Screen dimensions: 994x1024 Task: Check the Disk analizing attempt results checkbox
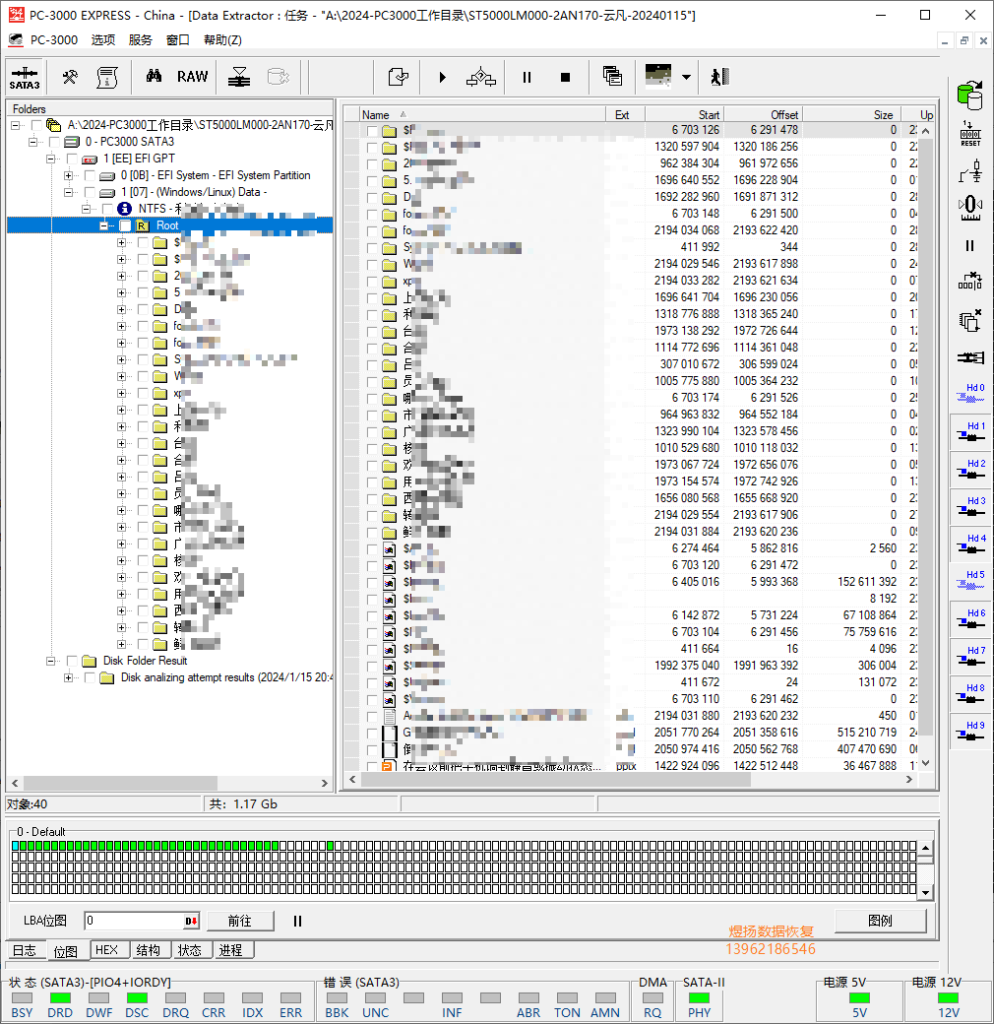pos(89,678)
